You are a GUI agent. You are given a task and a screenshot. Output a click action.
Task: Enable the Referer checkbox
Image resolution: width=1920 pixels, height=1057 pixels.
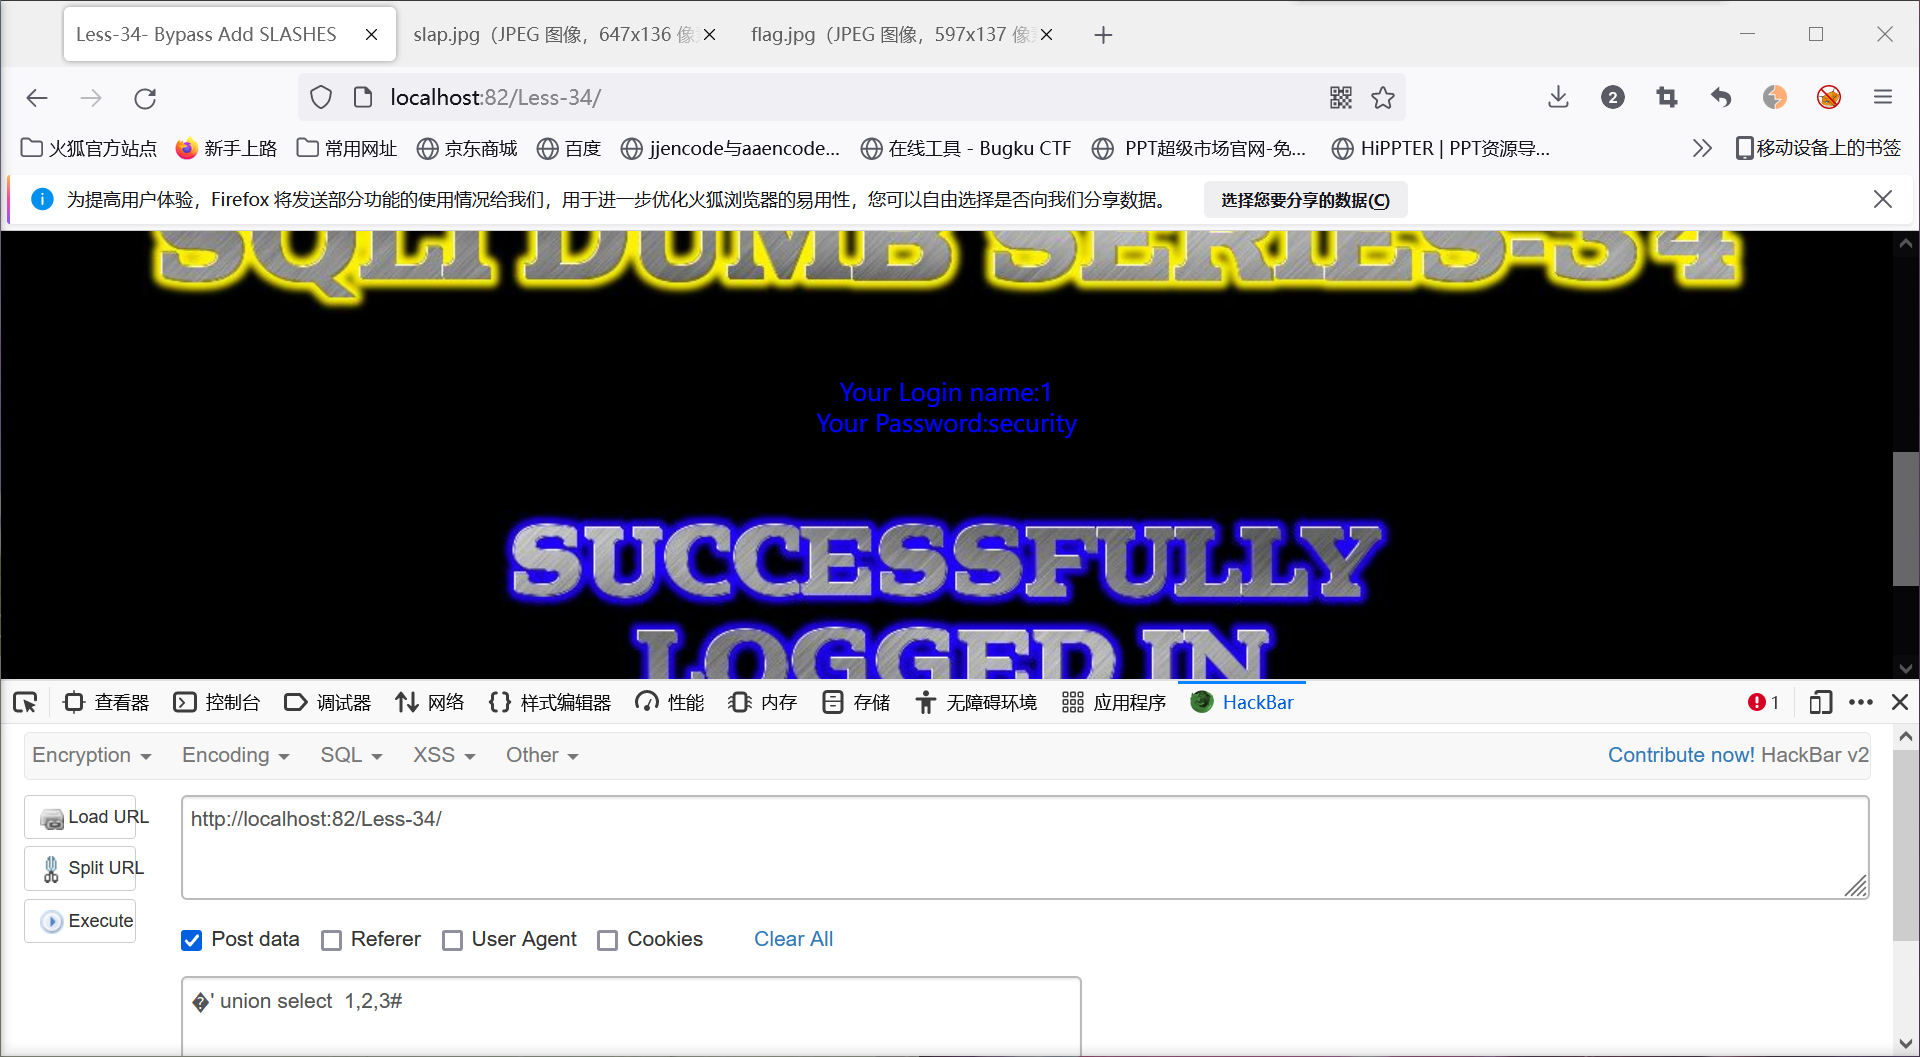point(331,940)
